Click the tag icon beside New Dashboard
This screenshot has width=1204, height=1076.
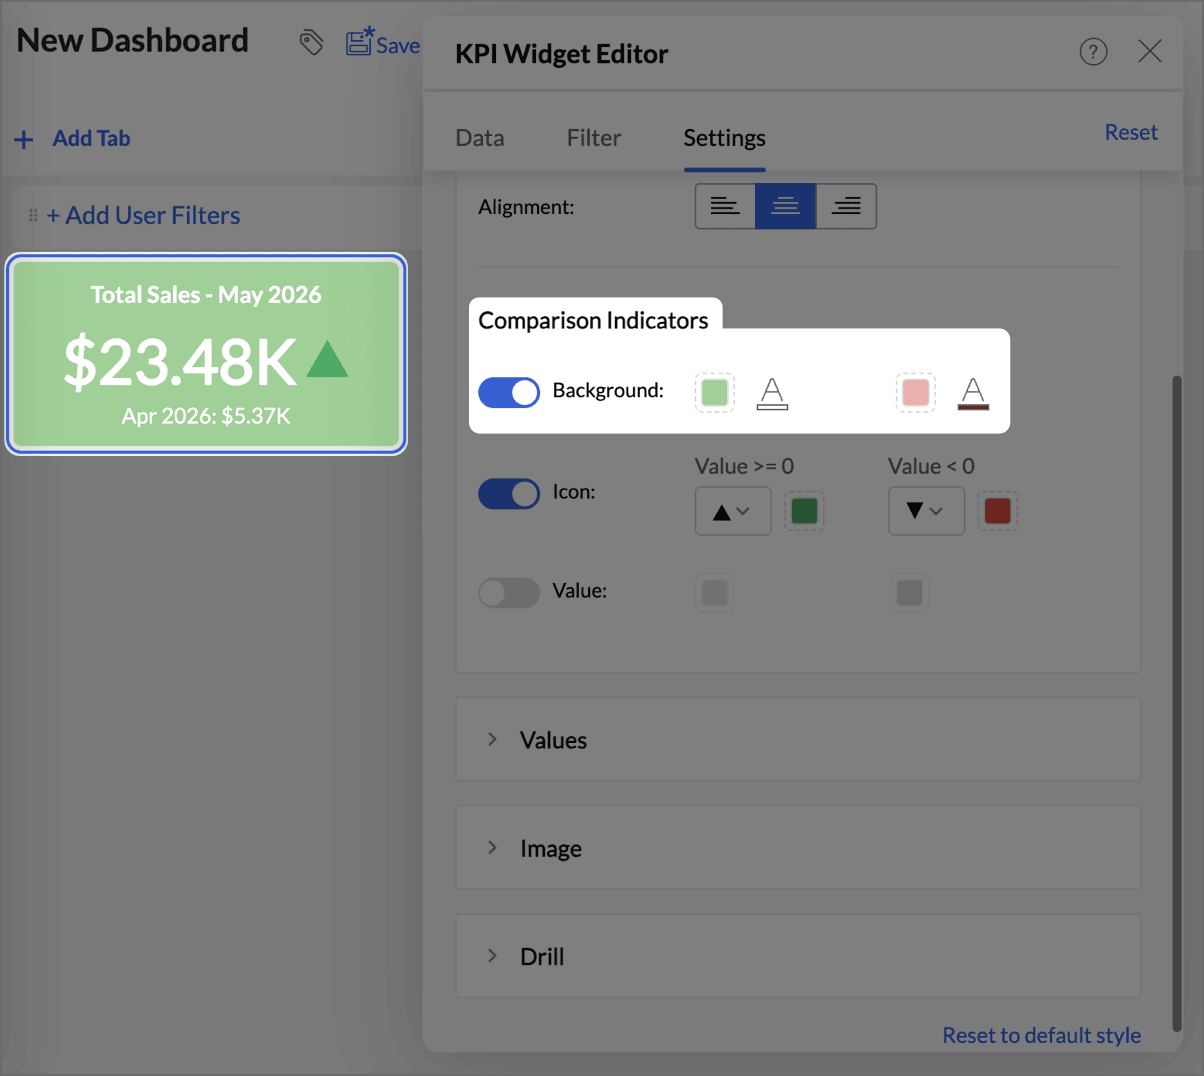(x=311, y=42)
